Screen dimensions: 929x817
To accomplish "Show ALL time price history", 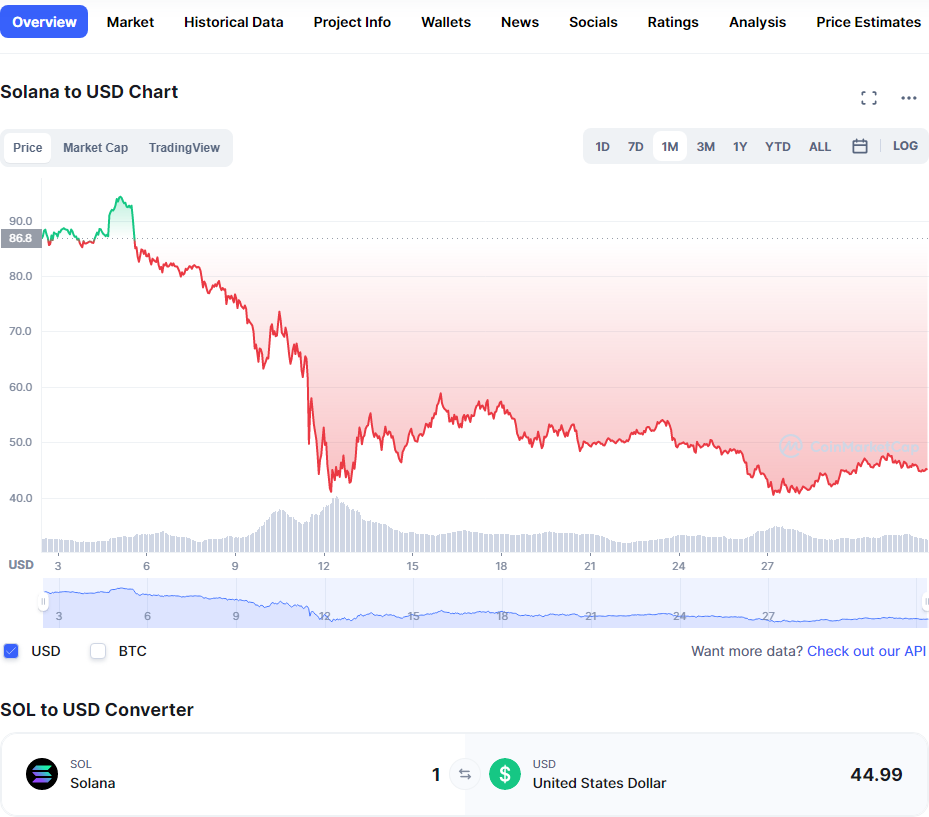I will coord(820,146).
